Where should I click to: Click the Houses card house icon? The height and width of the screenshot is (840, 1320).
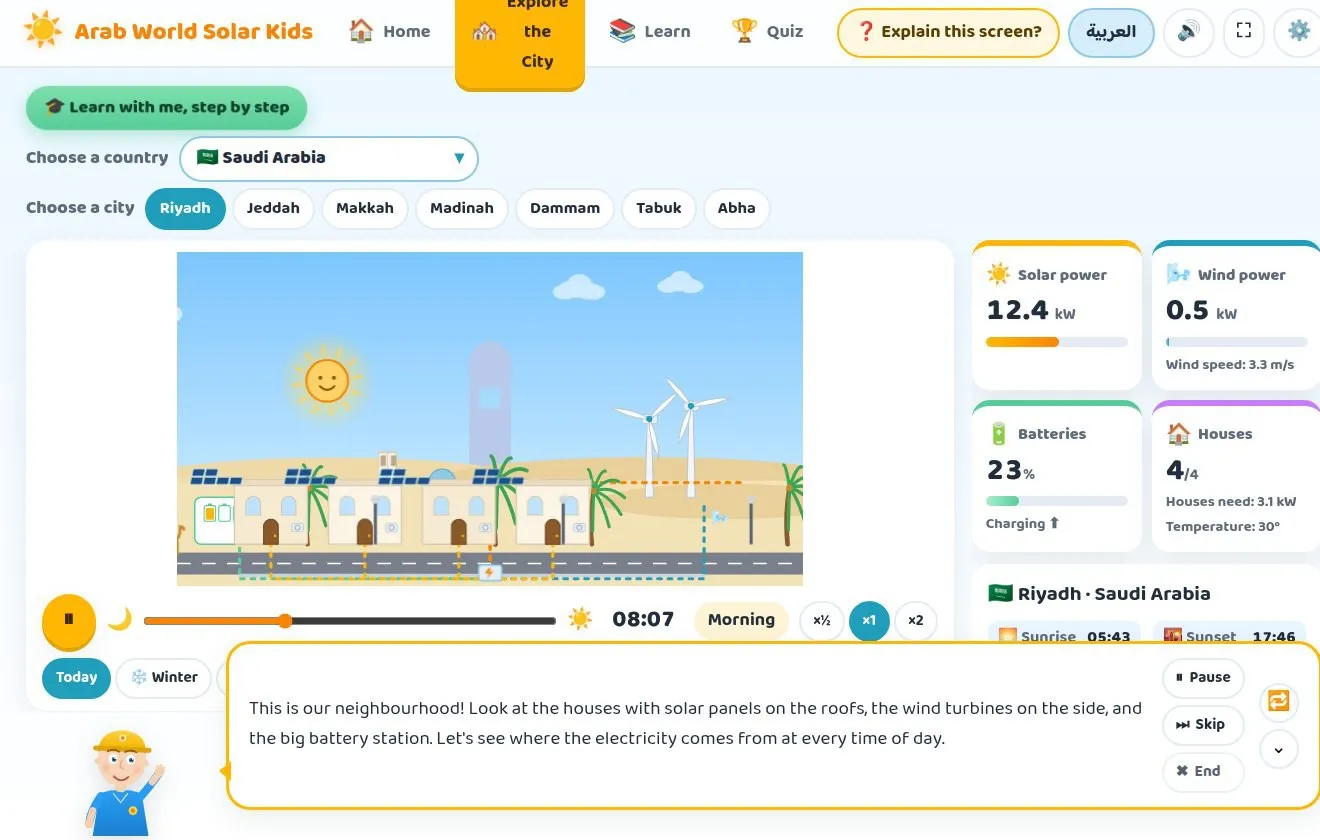[1179, 434]
